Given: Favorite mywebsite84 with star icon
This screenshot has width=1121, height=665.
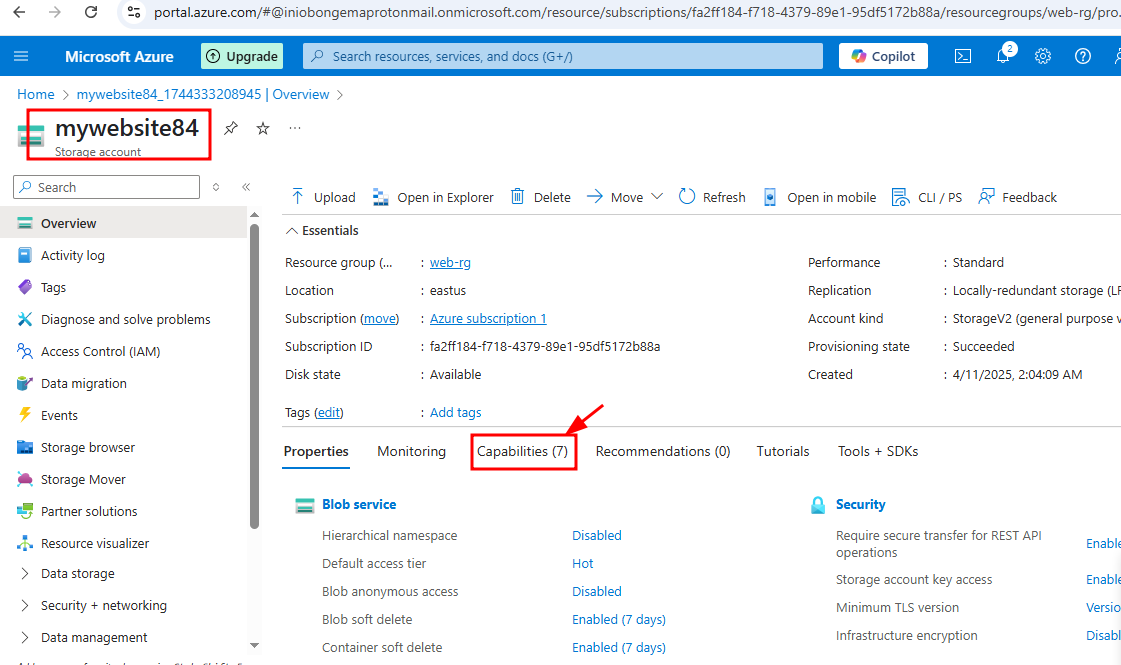Looking at the screenshot, I should click(263, 128).
